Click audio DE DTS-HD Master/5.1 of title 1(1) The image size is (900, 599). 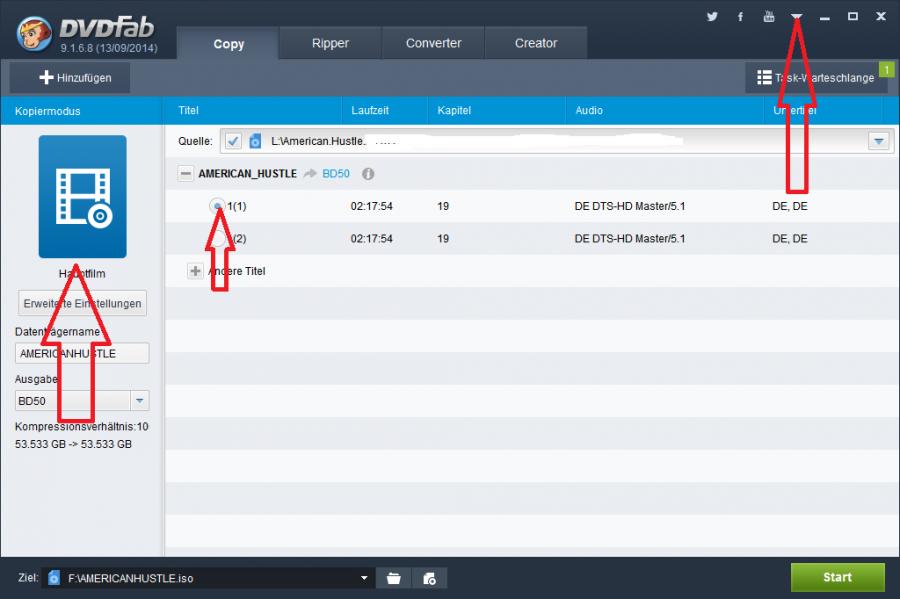click(630, 206)
